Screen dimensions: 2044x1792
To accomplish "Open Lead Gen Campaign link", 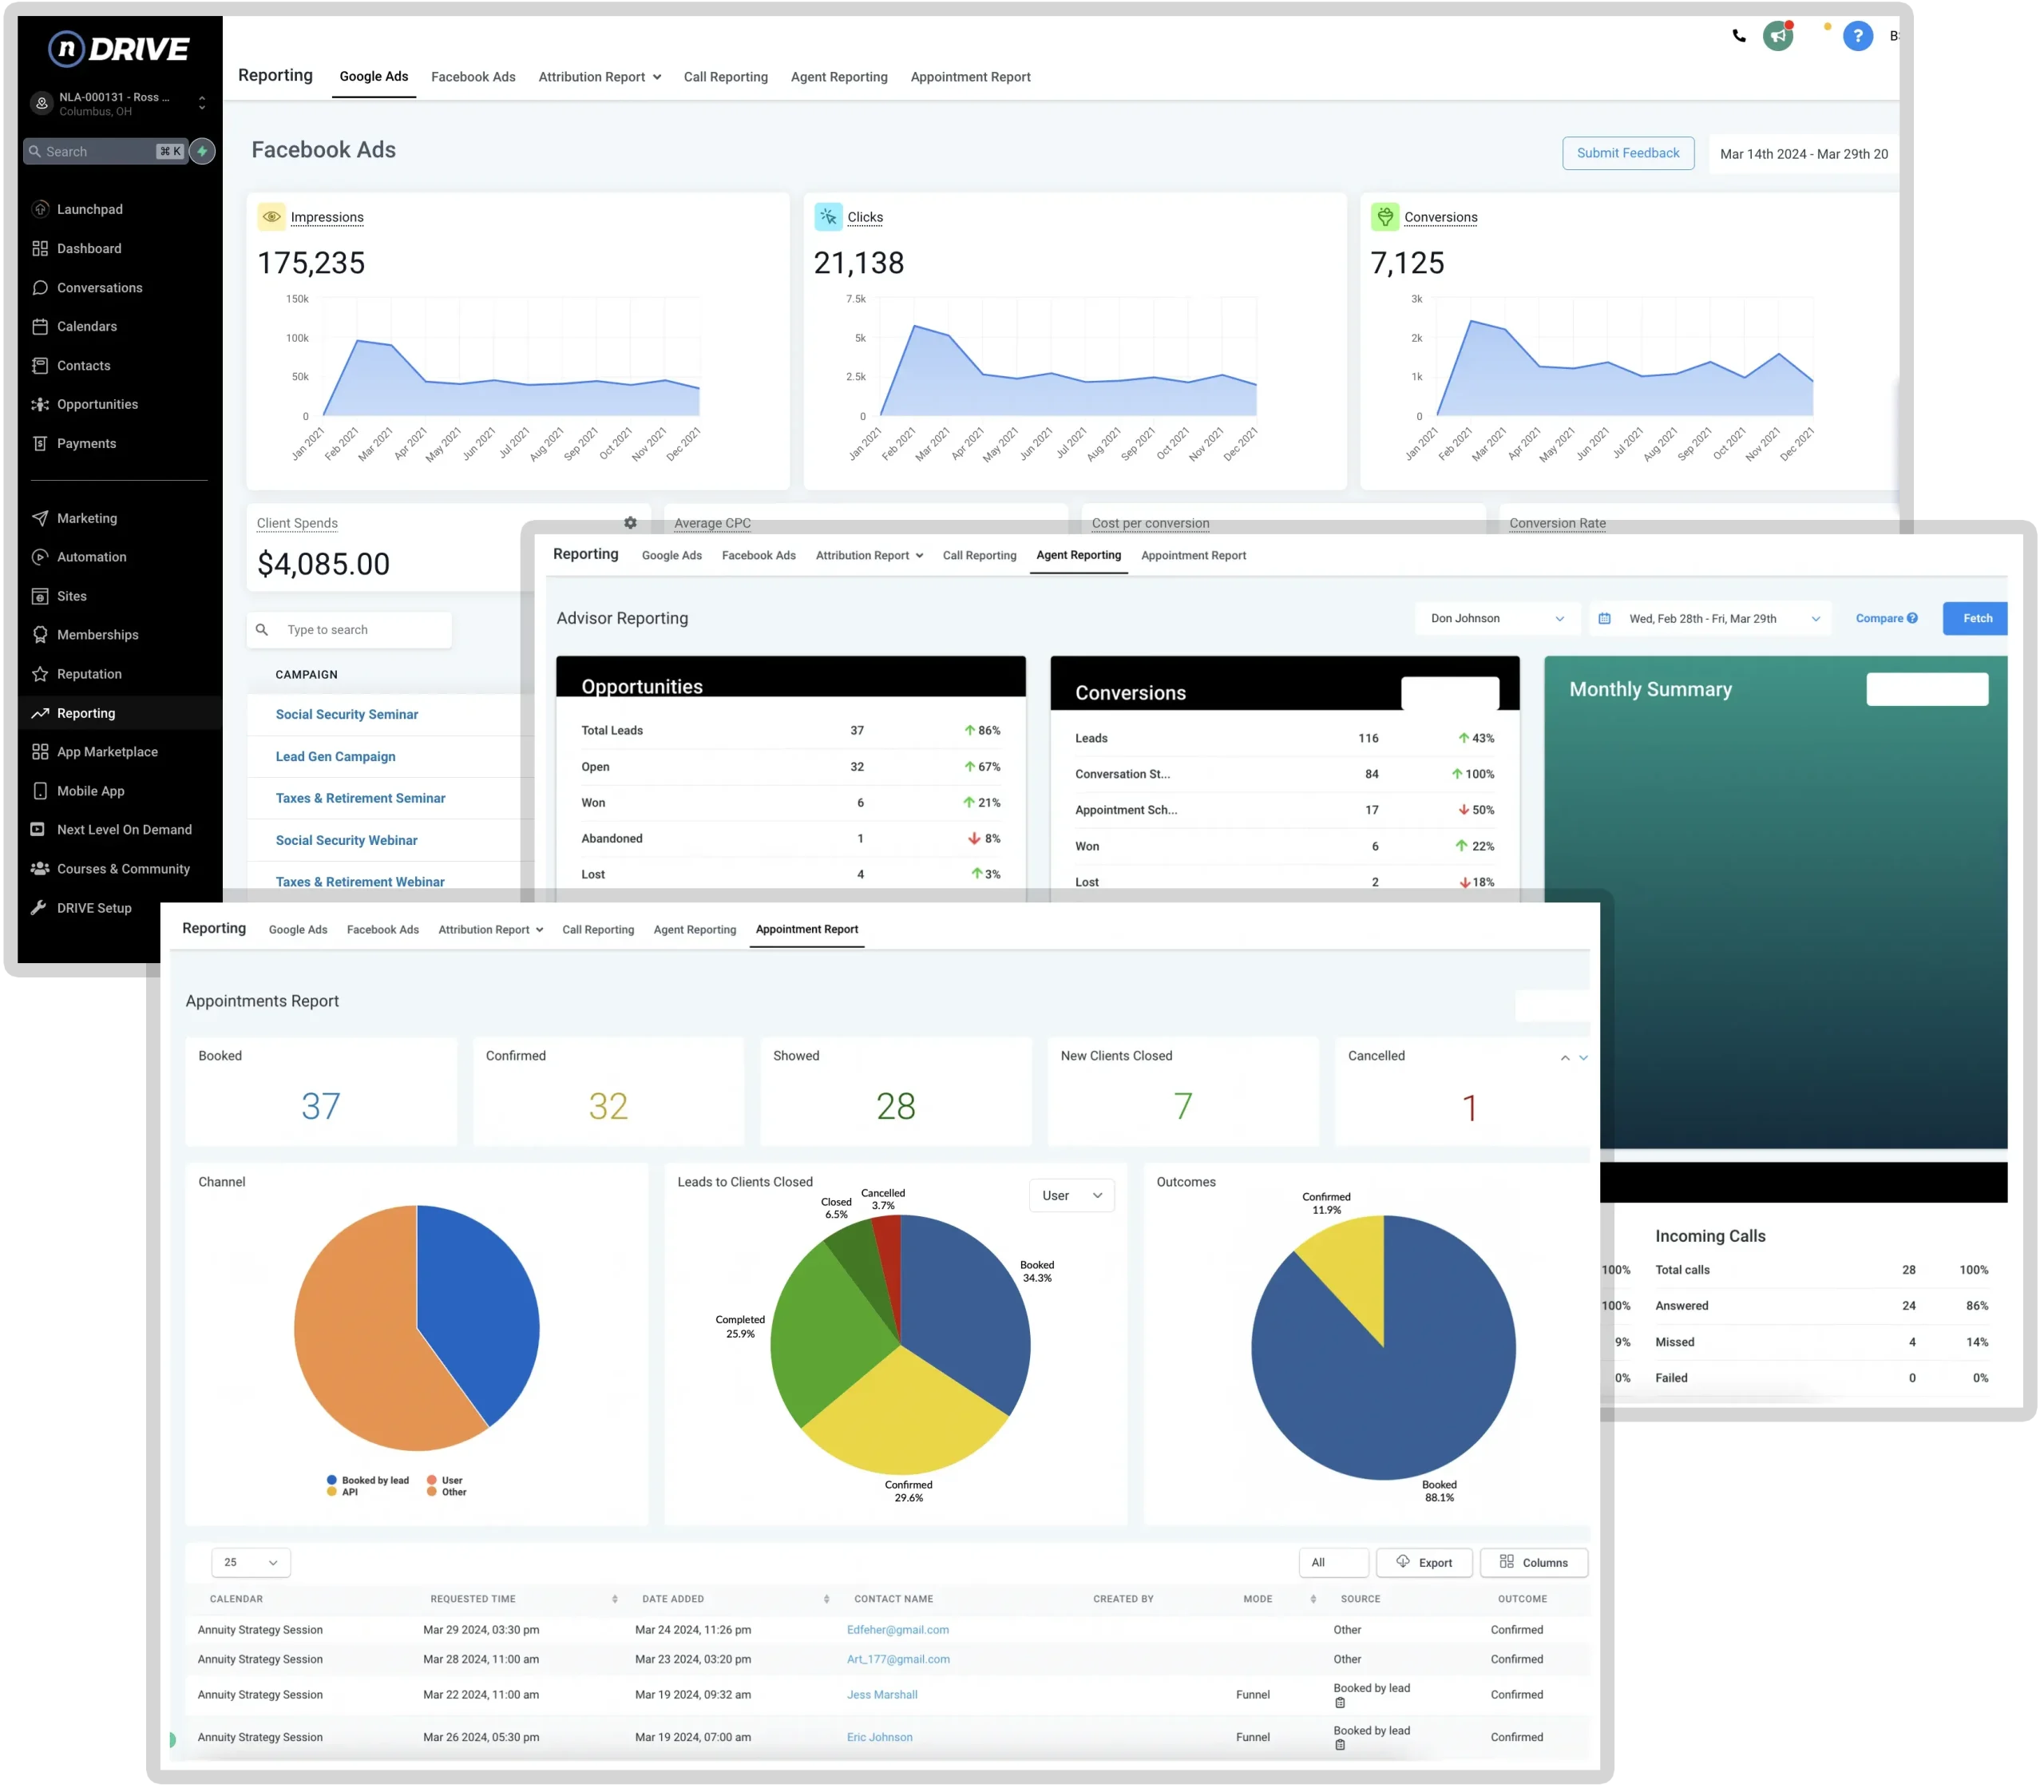I will click(x=335, y=756).
